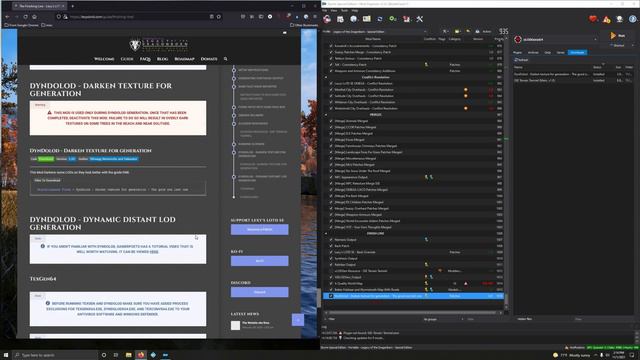The height and width of the screenshot is (360, 640).
Task: Click the Windows Start button
Action: (x=6, y=355)
